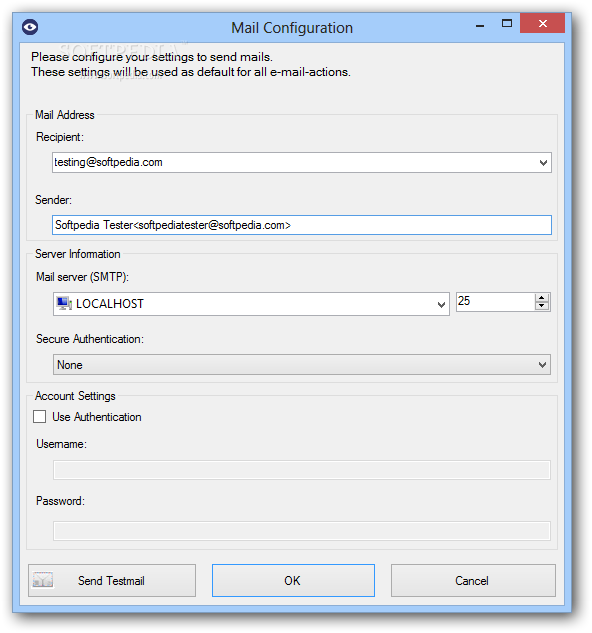The width and height of the screenshot is (592, 633).
Task: Close the Mail Configuration dialog
Action: point(542,23)
